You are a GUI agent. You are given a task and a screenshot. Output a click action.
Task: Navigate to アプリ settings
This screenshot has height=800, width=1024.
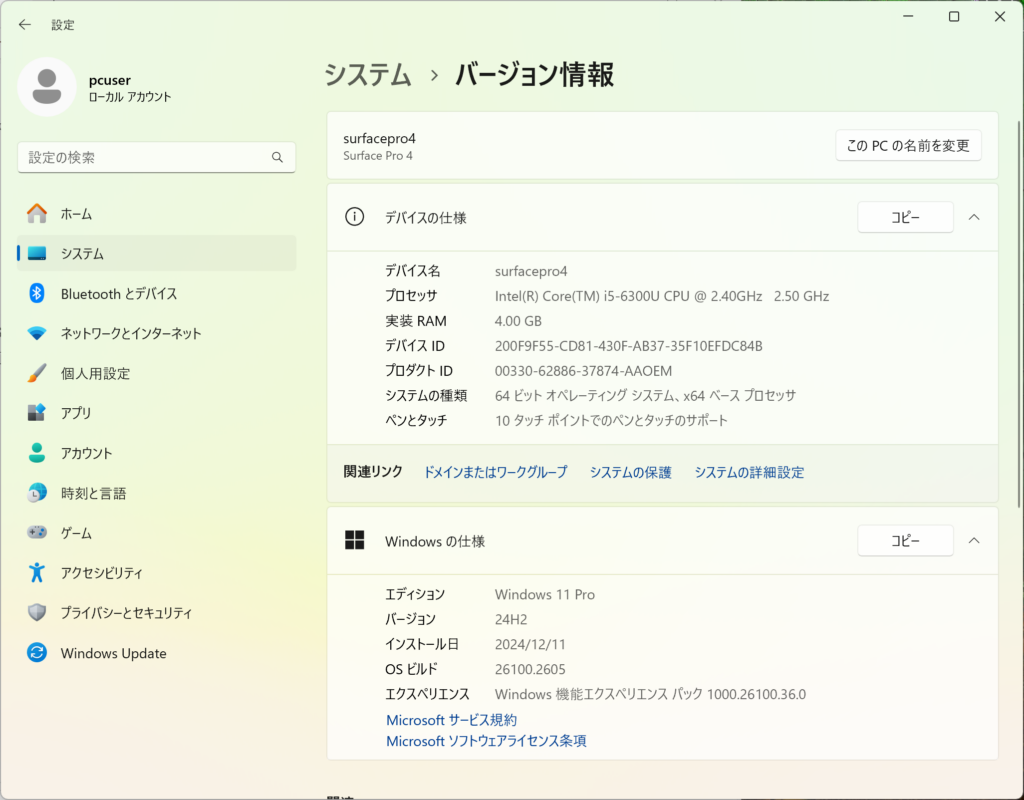[x=157, y=413]
